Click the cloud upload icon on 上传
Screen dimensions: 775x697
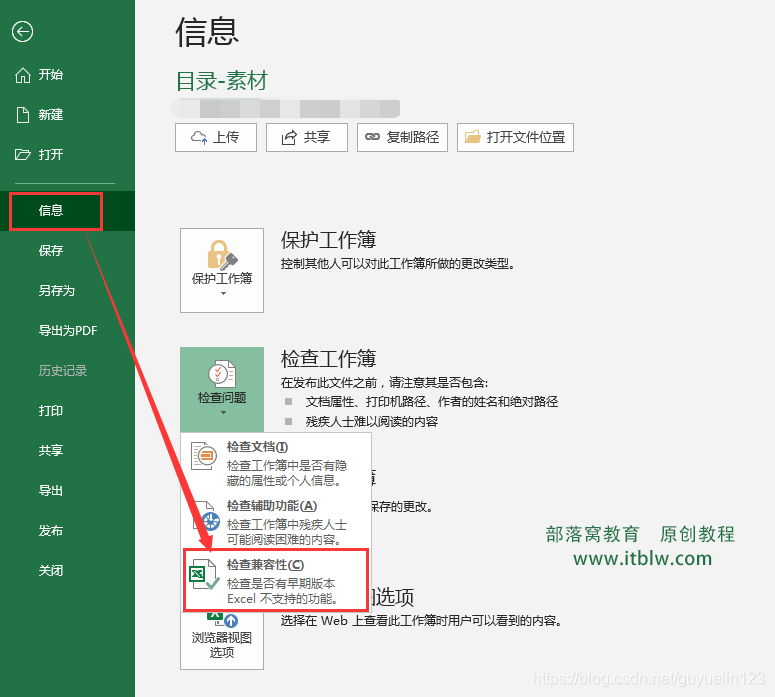pyautogui.click(x=199, y=137)
